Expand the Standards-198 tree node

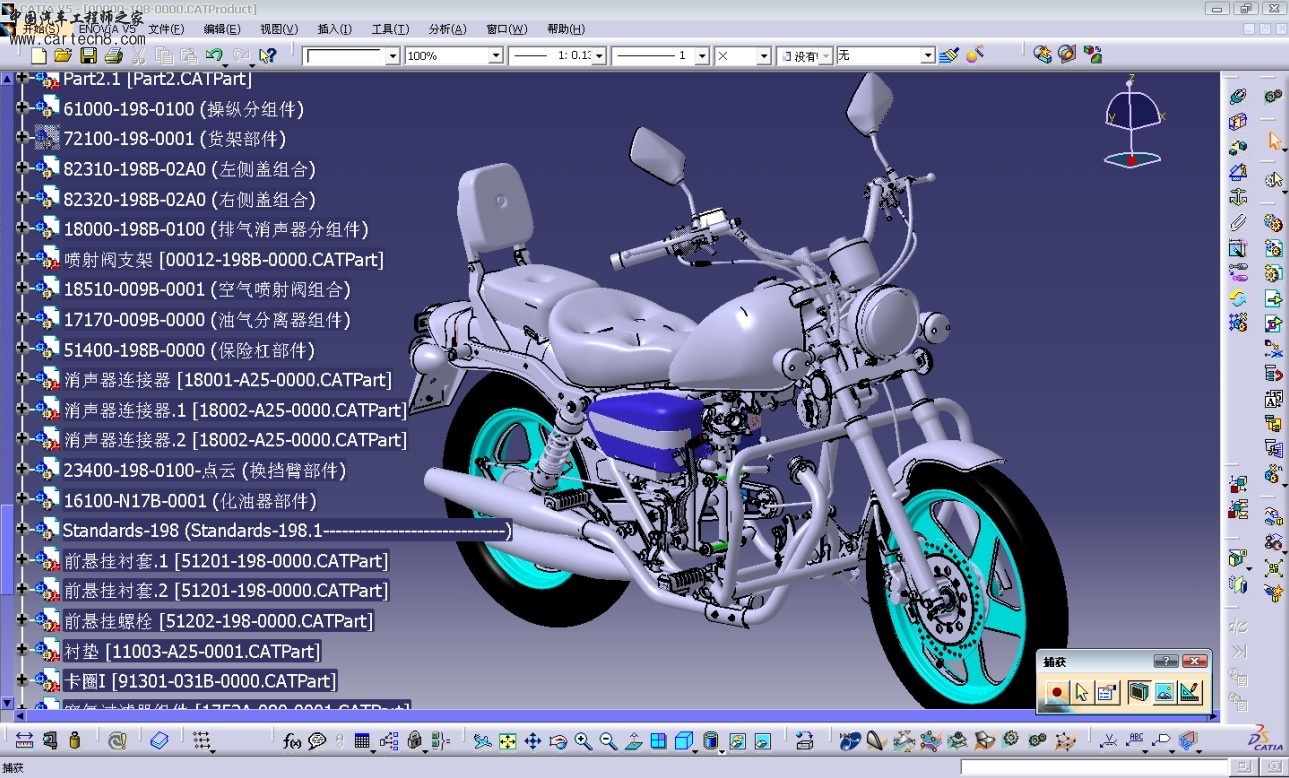[22, 530]
